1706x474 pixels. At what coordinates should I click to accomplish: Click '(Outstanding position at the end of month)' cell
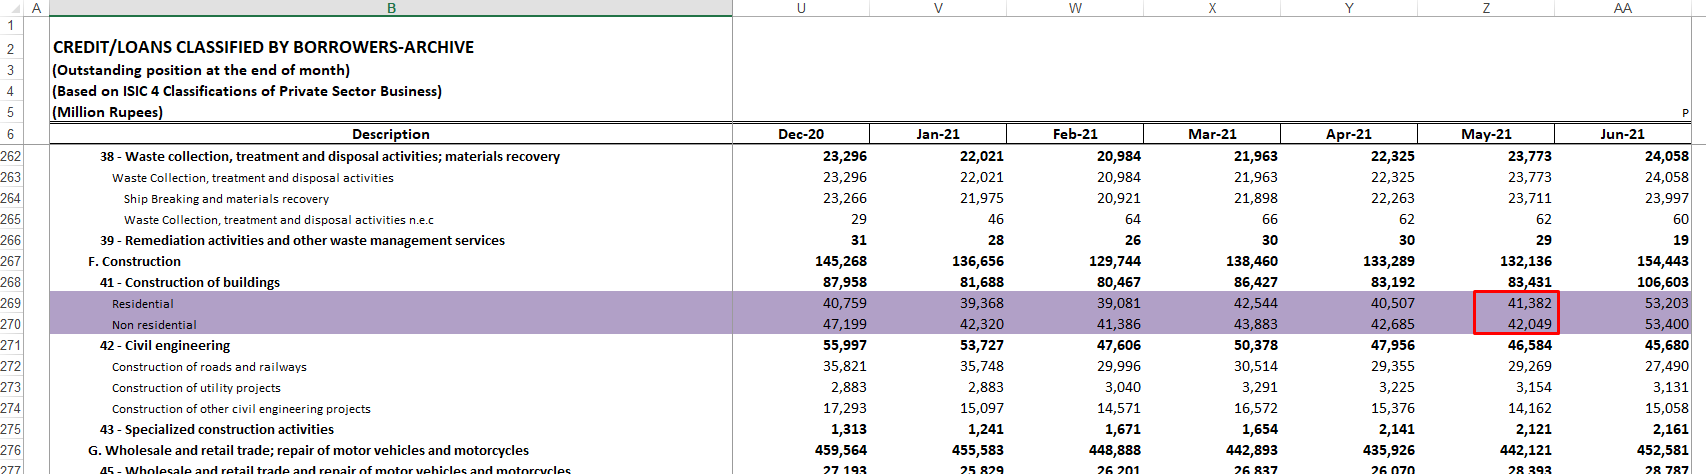coord(201,70)
